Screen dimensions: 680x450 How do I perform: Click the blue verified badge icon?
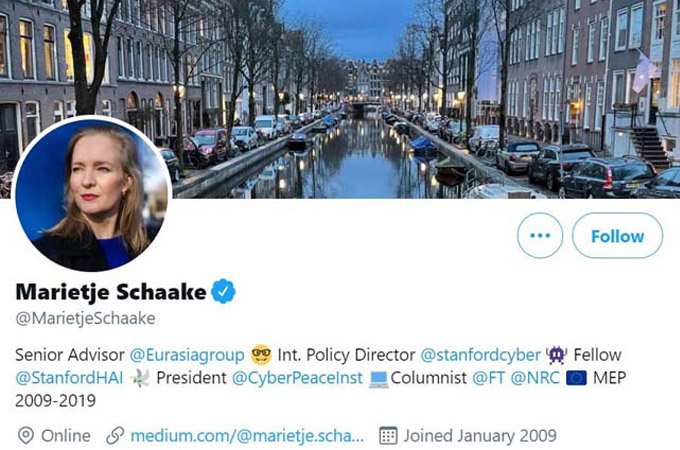(223, 291)
